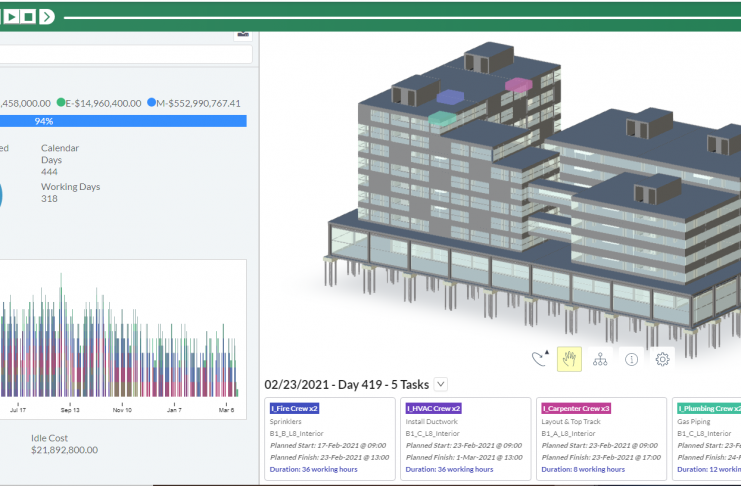The height and width of the screenshot is (486, 741).
Task: Open the model hierarchy tree icon
Action: 600,359
